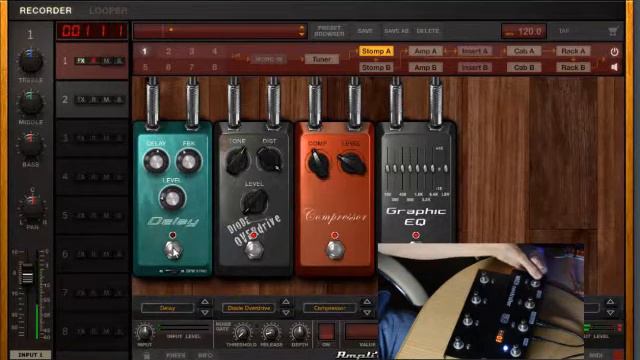Image resolution: width=640 pixels, height=360 pixels.
Task: Toggle the red On button
Action: click(327, 331)
